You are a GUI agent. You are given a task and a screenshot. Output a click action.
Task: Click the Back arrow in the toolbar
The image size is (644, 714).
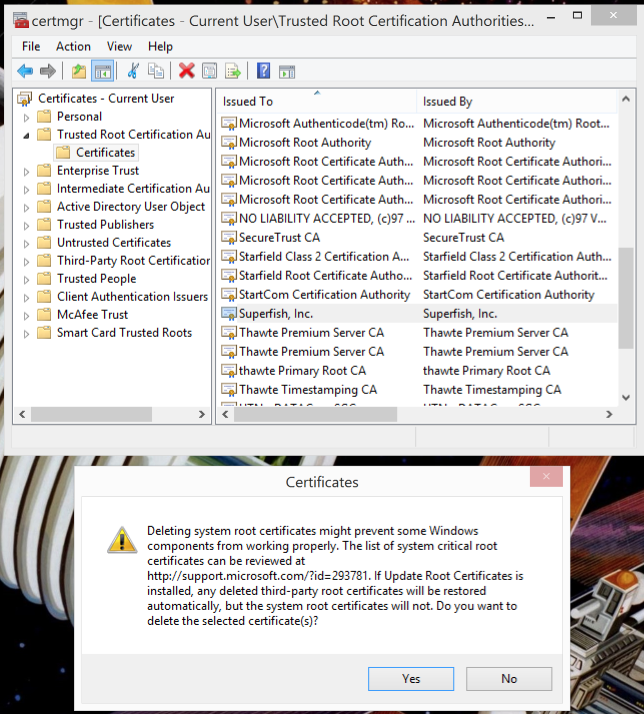coord(24,71)
